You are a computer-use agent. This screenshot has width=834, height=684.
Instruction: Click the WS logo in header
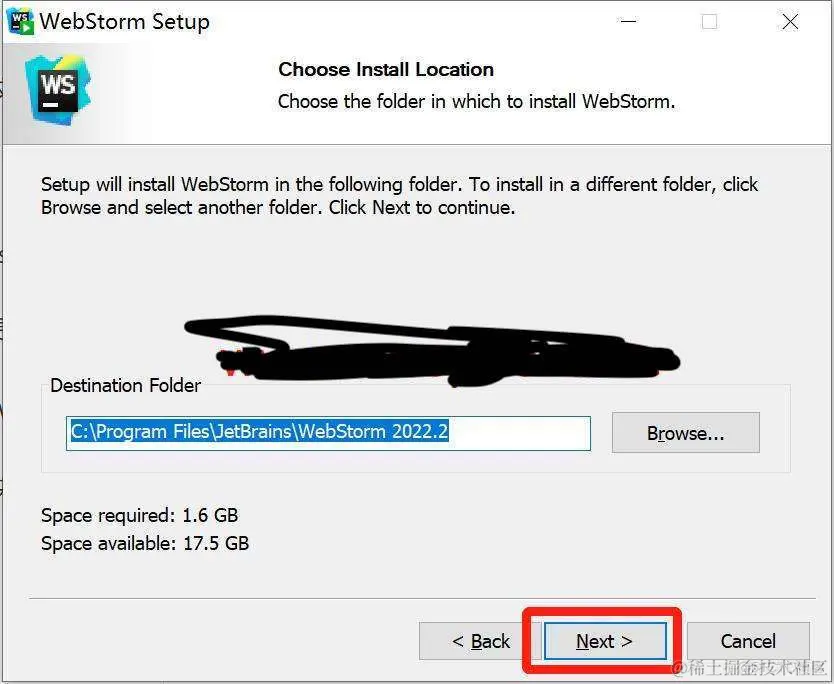point(58,90)
